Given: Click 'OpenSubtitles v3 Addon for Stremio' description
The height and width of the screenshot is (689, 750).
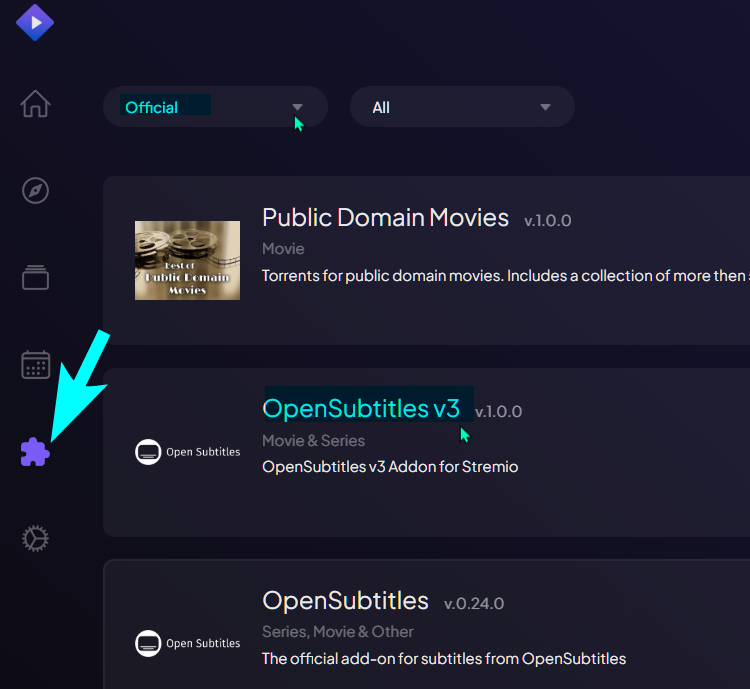Looking at the screenshot, I should pyautogui.click(x=390, y=467).
